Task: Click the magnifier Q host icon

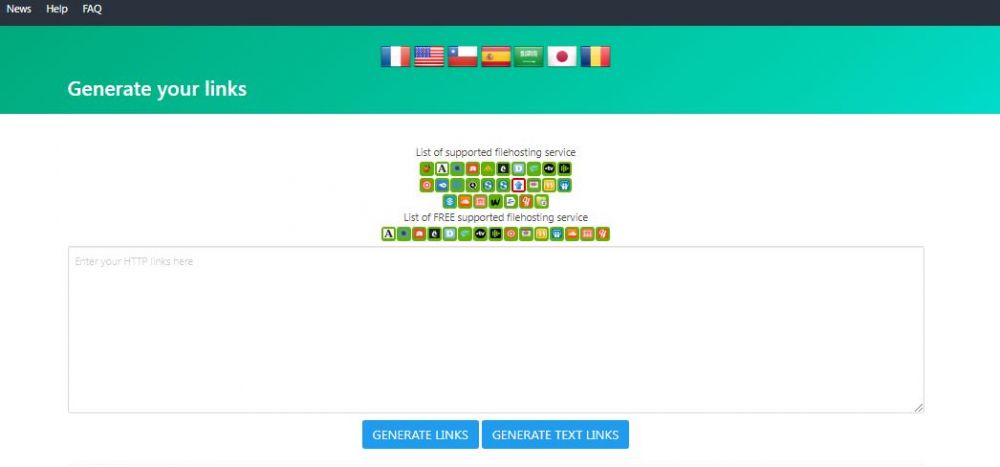Action: click(x=473, y=185)
